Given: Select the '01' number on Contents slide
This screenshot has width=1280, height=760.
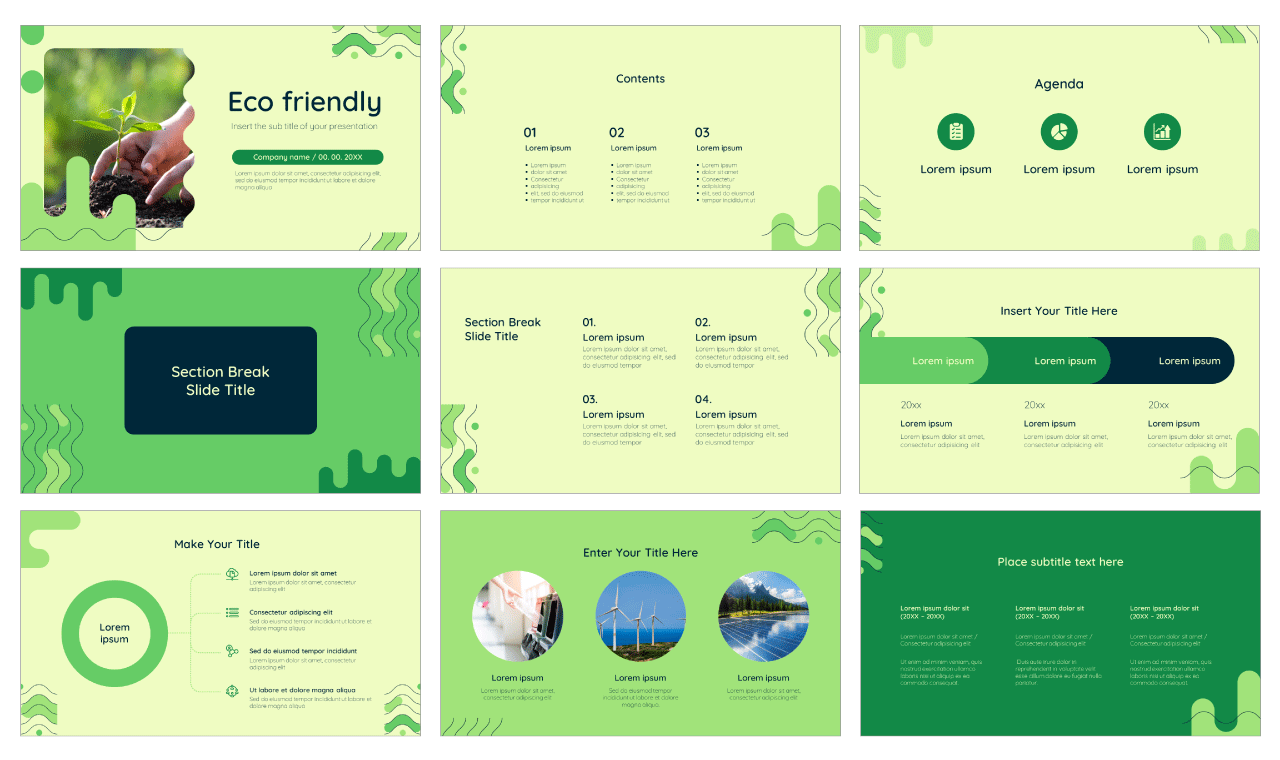Looking at the screenshot, I should coord(530,132).
